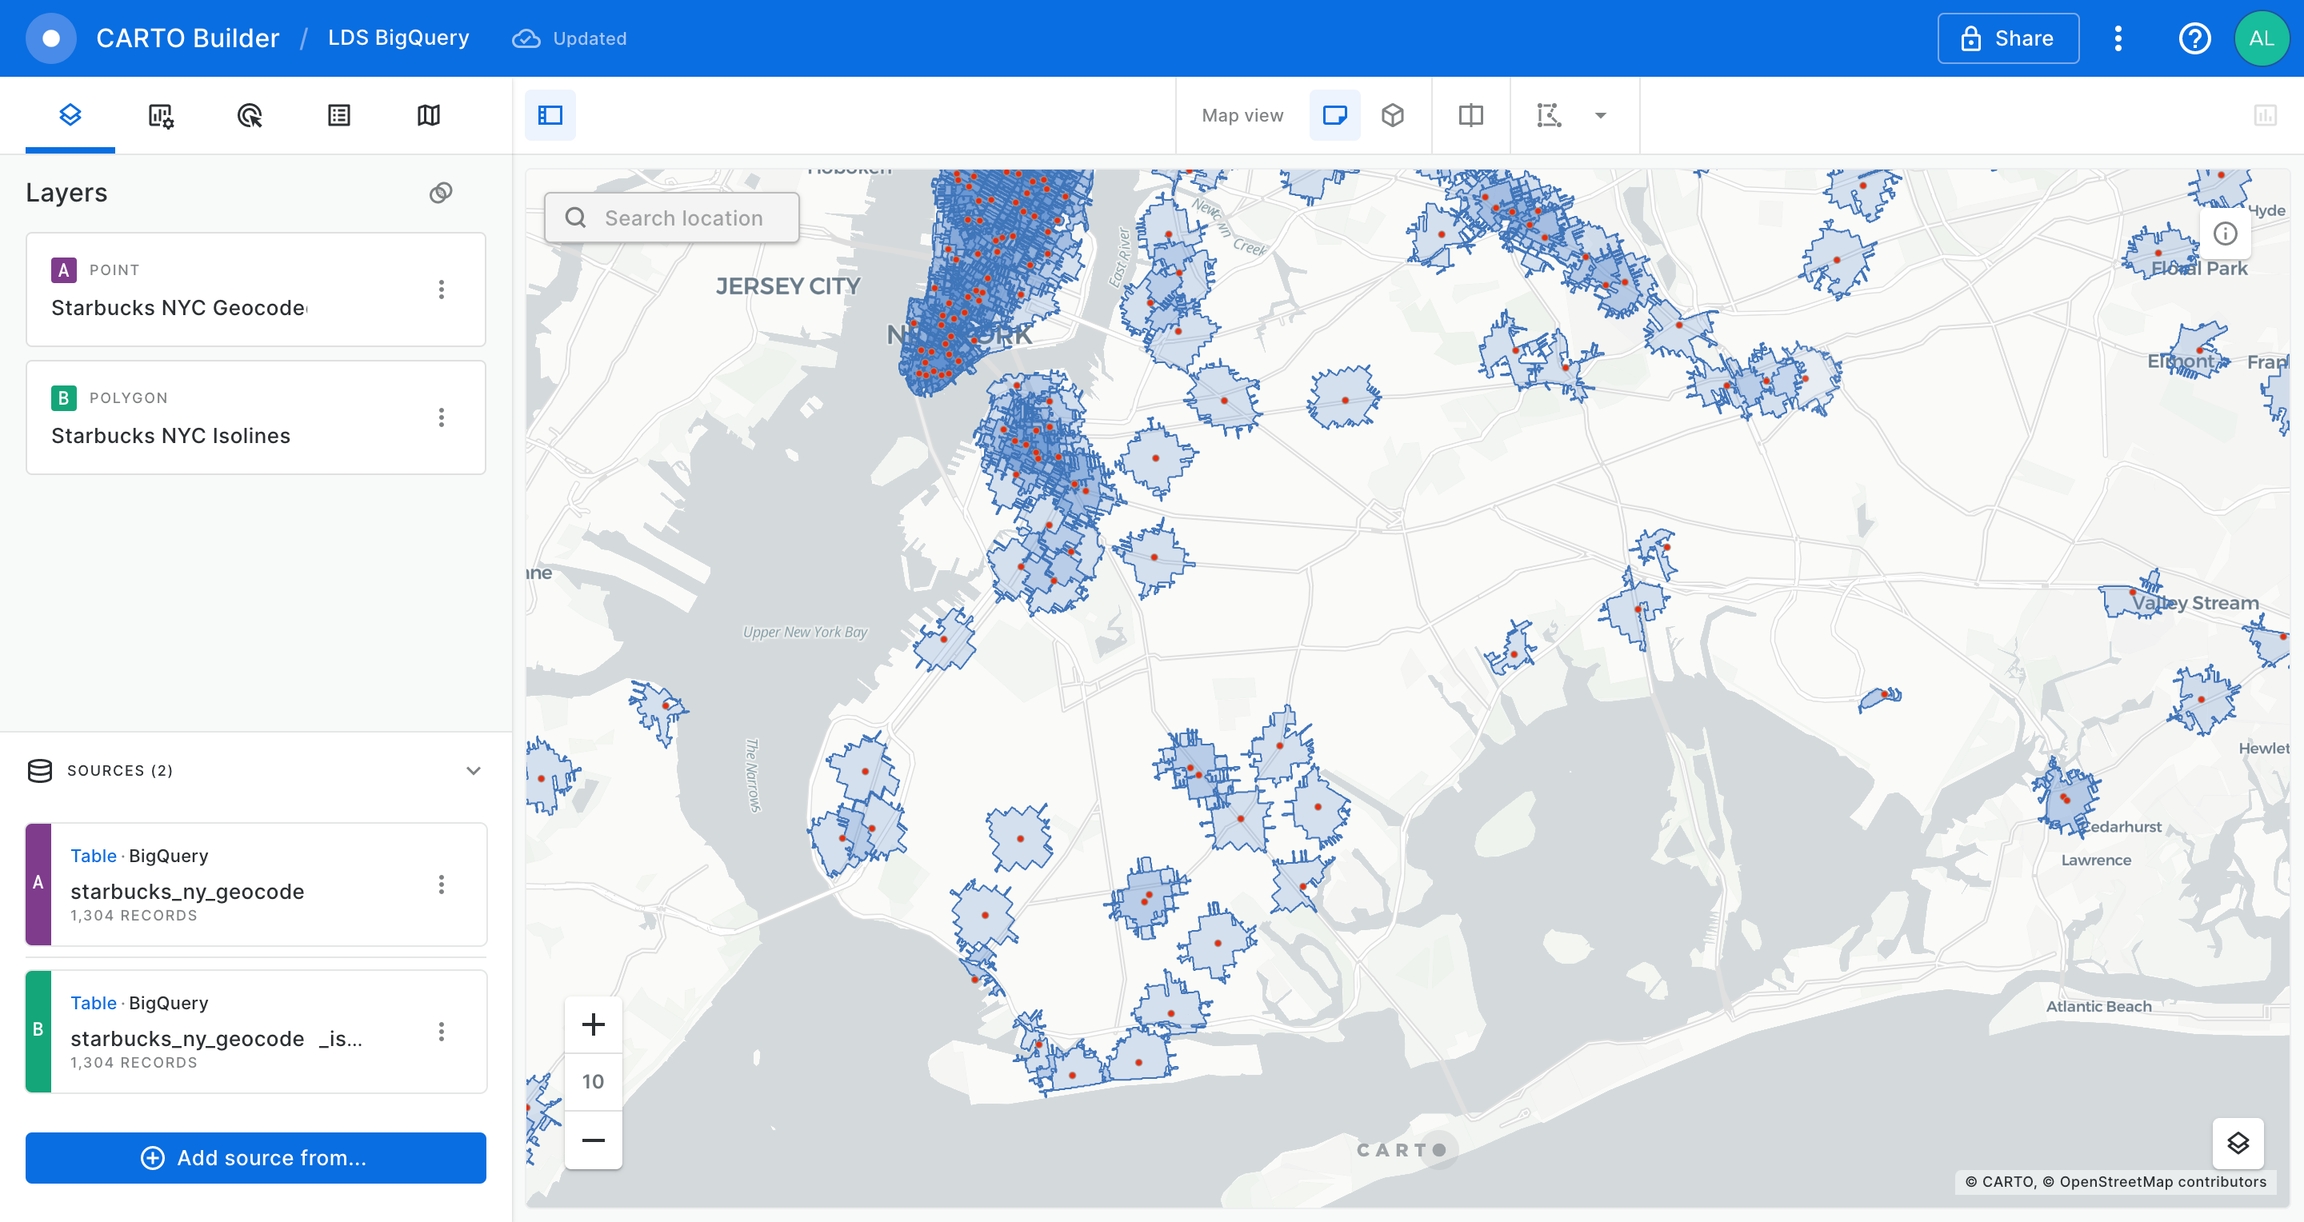Click the Atlantic Beach map label

pyautogui.click(x=2099, y=1006)
